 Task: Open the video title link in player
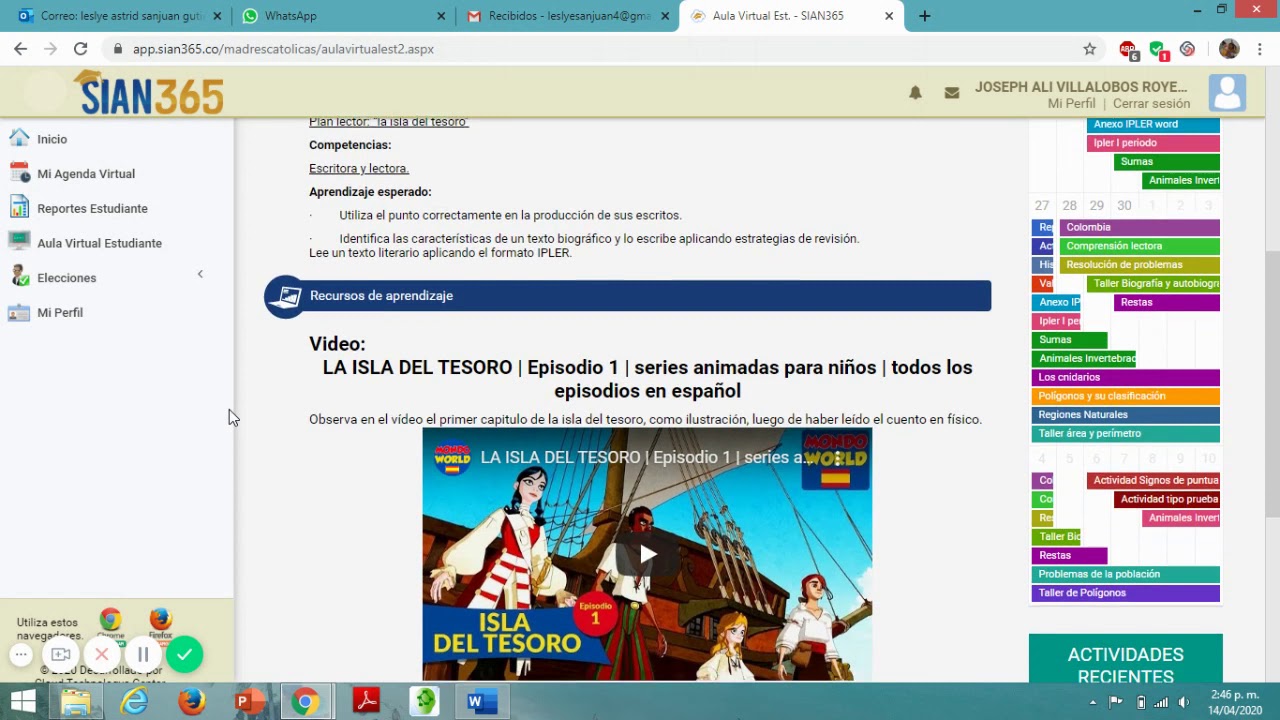click(646, 458)
